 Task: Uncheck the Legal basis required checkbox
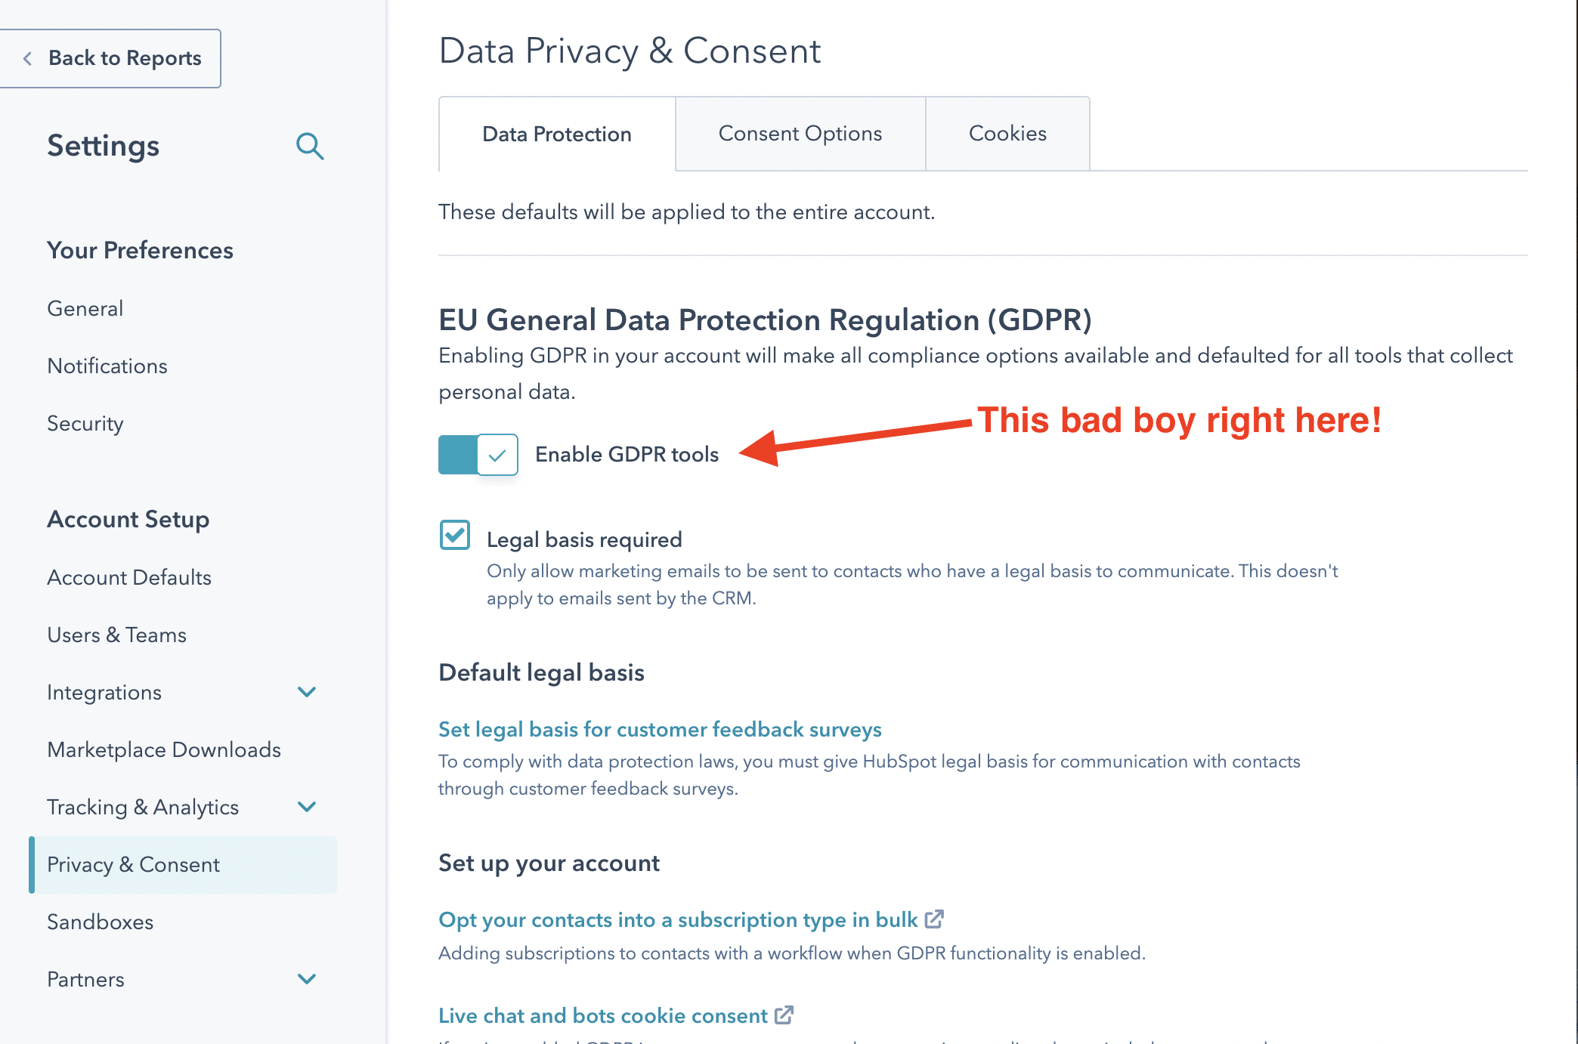click(454, 535)
